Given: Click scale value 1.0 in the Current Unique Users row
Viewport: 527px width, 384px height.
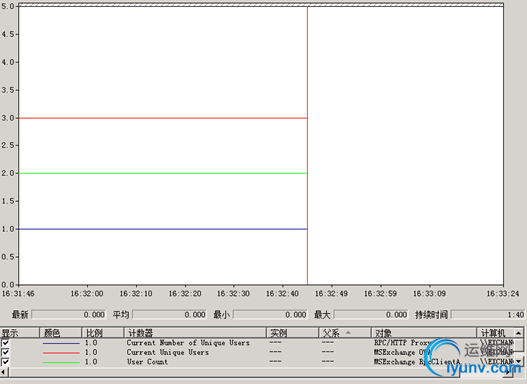Looking at the screenshot, I should [91, 352].
